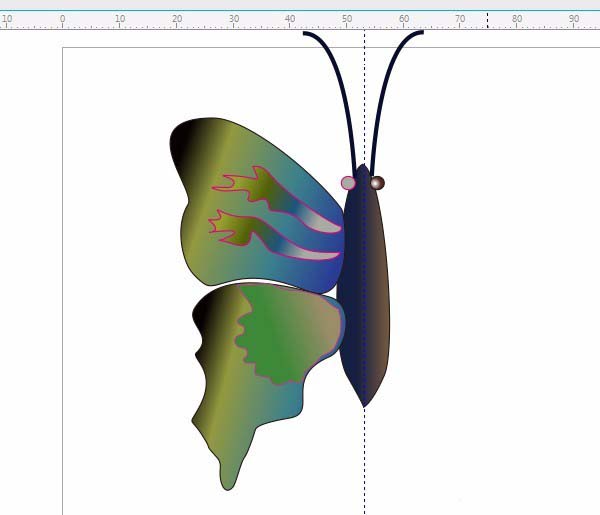Image resolution: width=600 pixels, height=515 pixels.
Task: Select the dark blue butterfly body
Action: pos(364,285)
